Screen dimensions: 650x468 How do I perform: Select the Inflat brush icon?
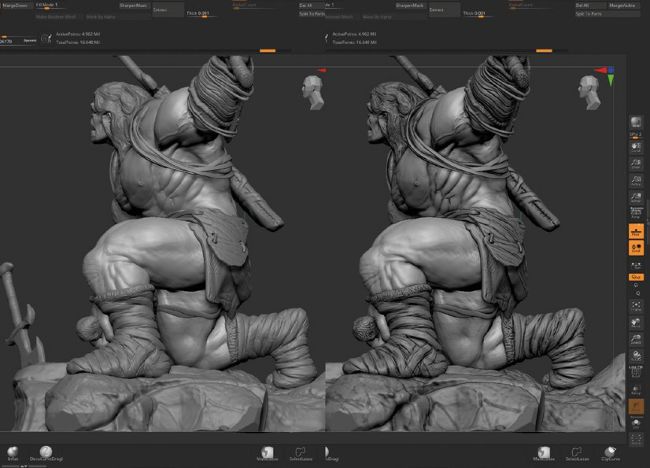click(x=13, y=452)
